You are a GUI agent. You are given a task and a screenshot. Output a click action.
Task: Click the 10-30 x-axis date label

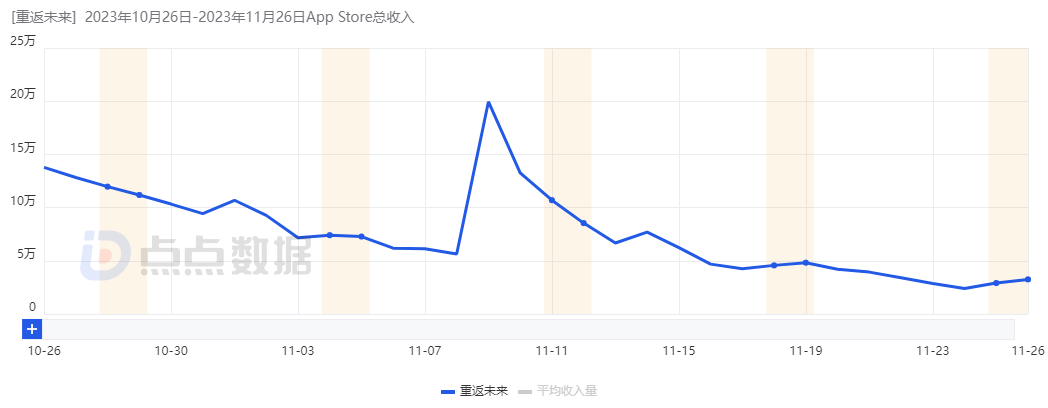pos(172,351)
